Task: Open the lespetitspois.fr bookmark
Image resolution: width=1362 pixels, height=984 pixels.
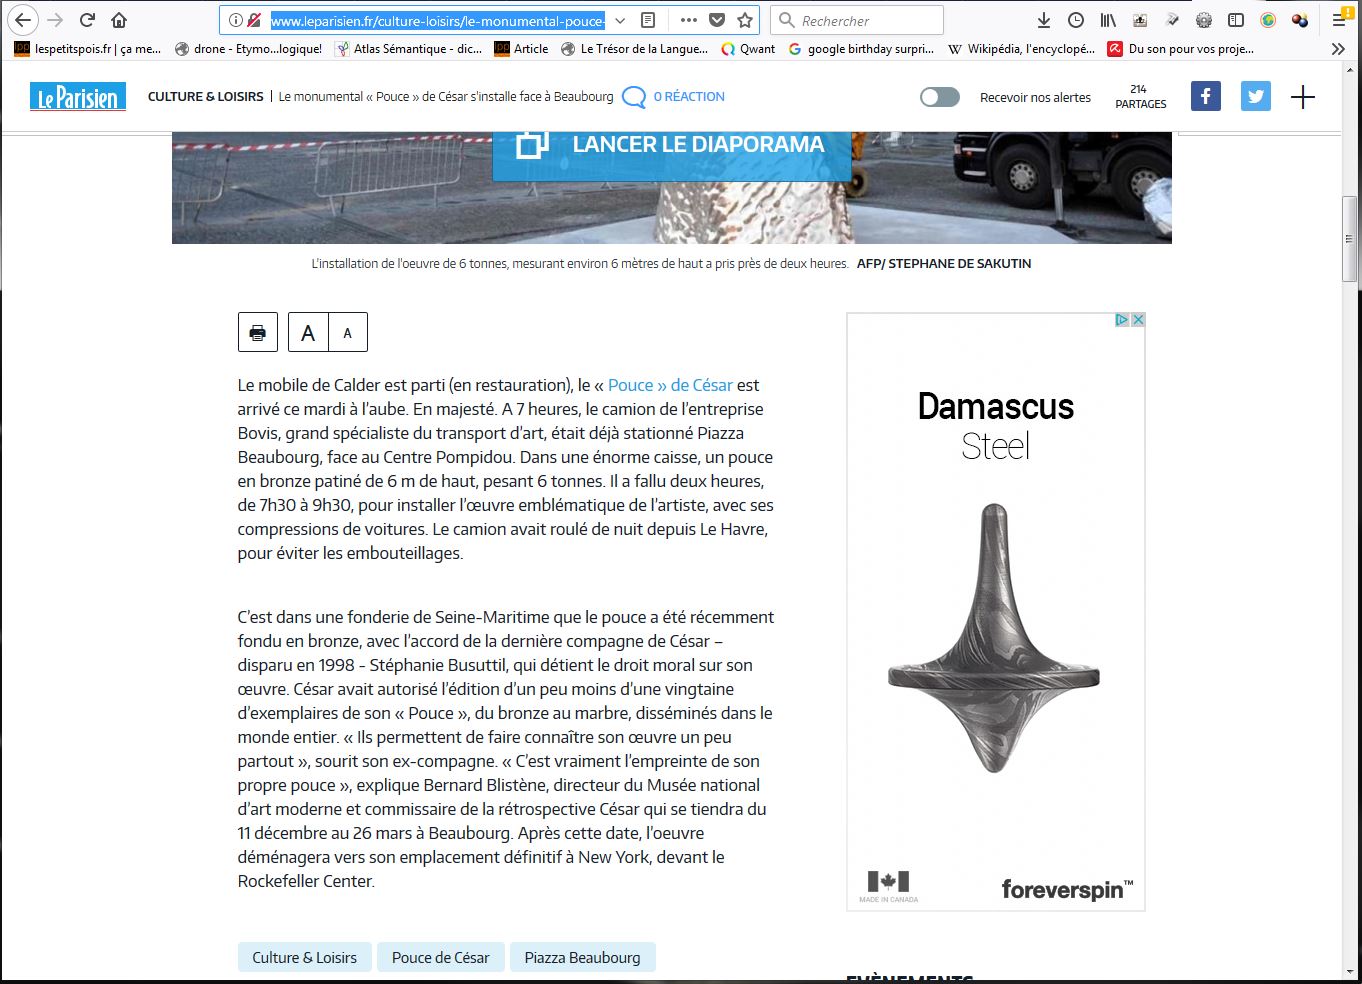Action: click(87, 48)
